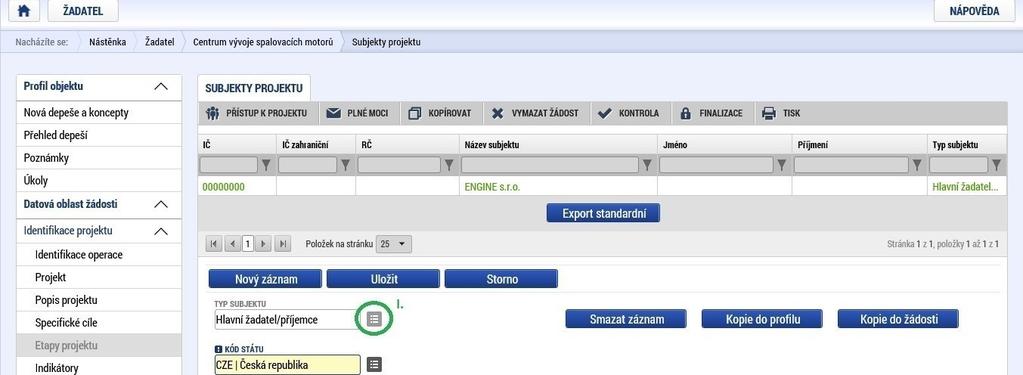Open the Typ subjektu list picker icon
1023x375 pixels.
pos(374,319)
